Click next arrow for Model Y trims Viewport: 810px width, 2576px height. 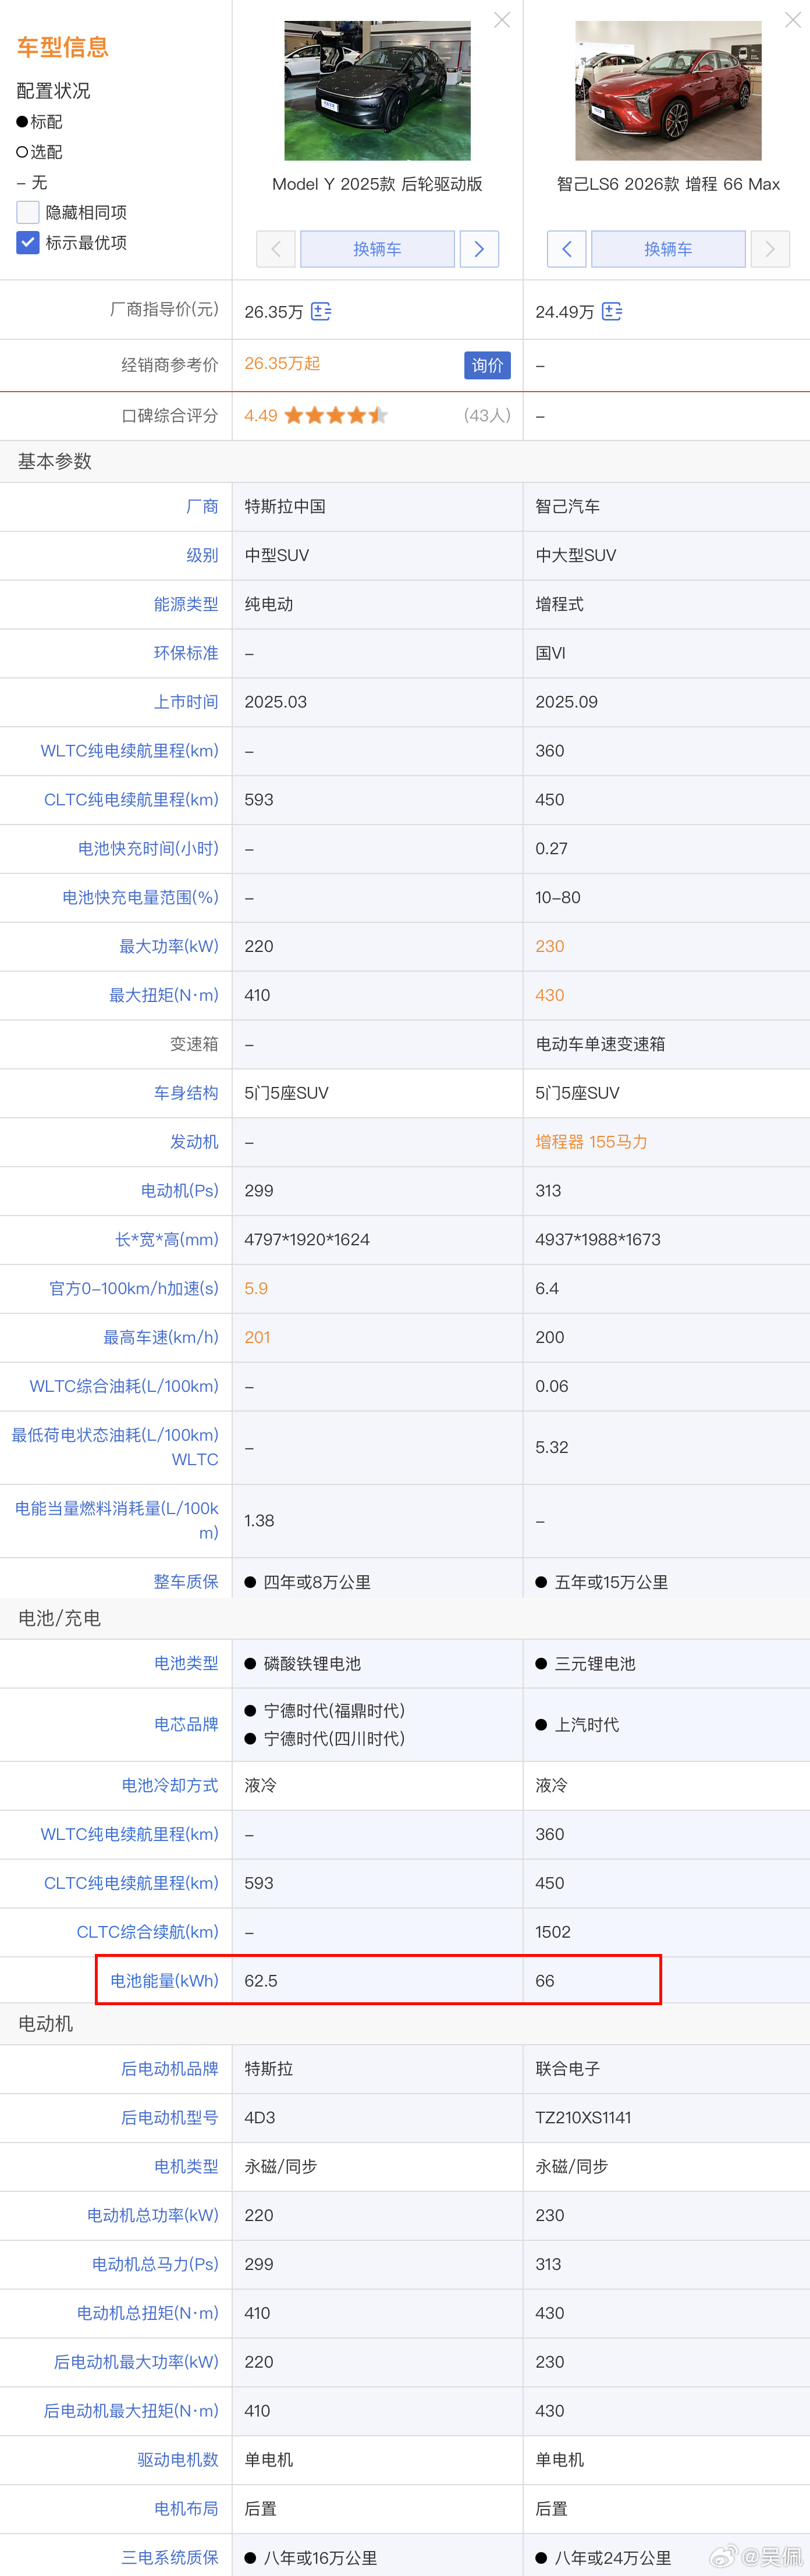[479, 249]
